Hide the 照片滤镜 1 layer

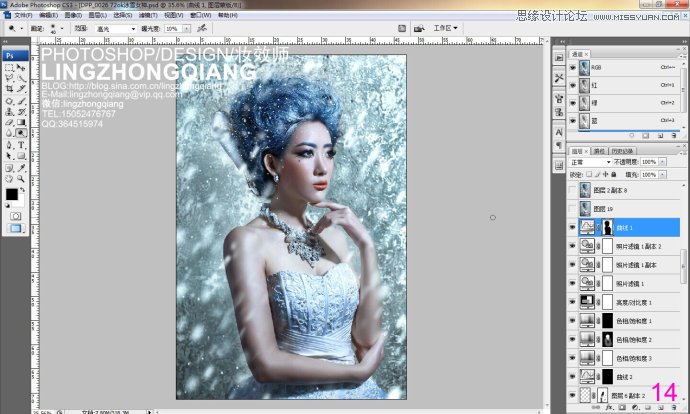pyautogui.click(x=573, y=283)
